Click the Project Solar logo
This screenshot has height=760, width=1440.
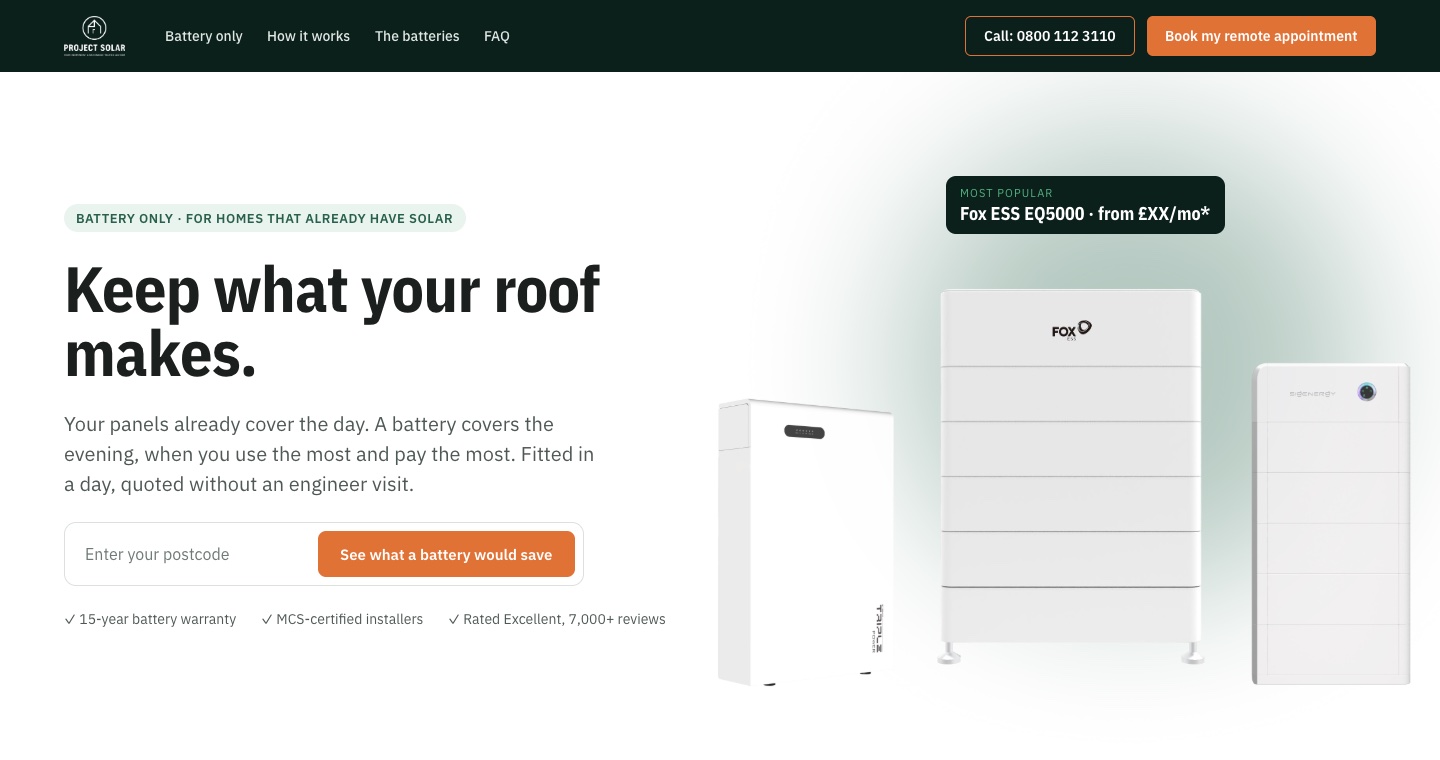[95, 36]
